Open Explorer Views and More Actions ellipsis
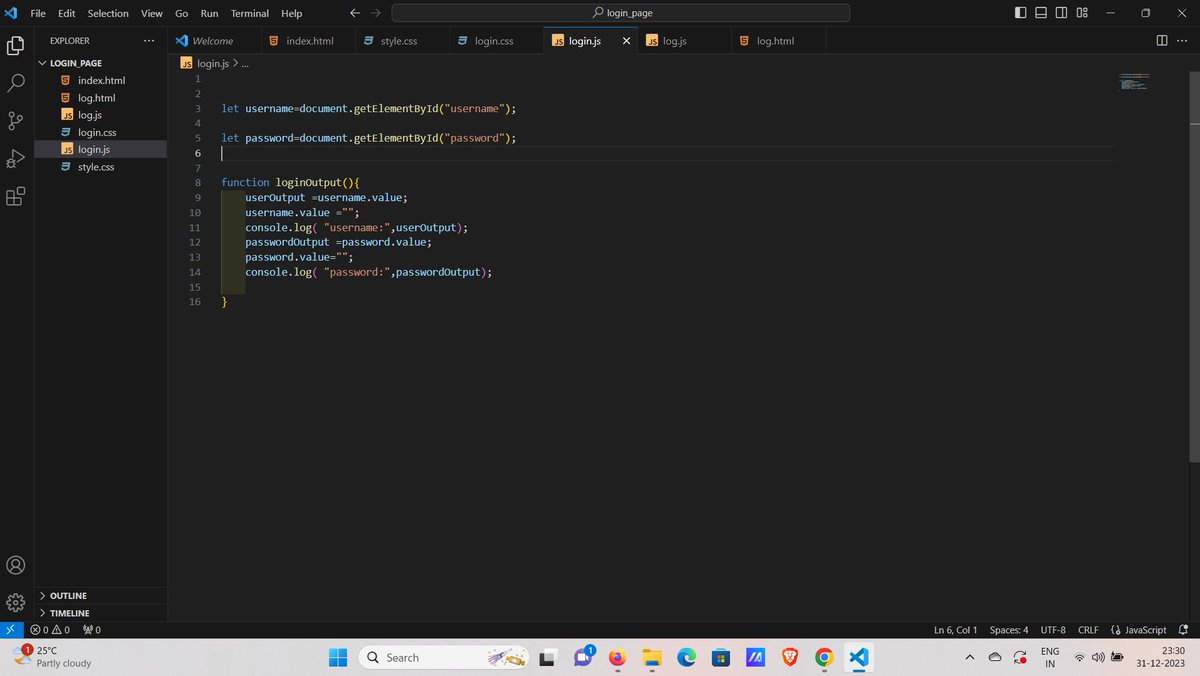The image size is (1200, 676). coord(149,41)
